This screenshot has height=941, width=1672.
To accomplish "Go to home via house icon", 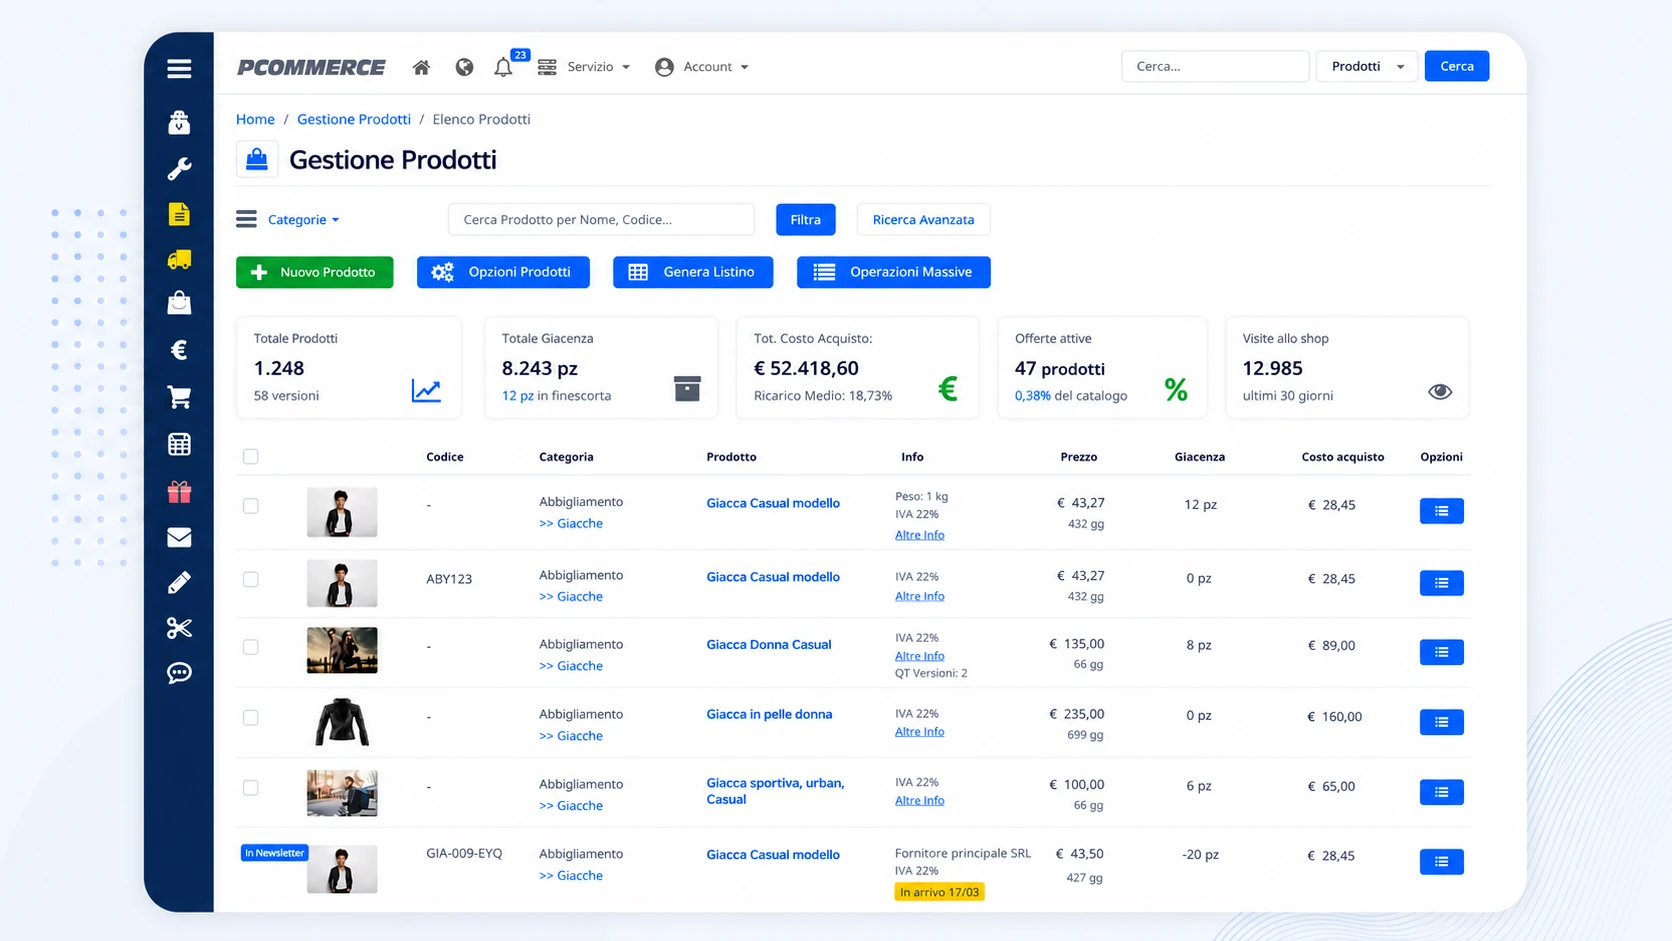I will pos(421,67).
